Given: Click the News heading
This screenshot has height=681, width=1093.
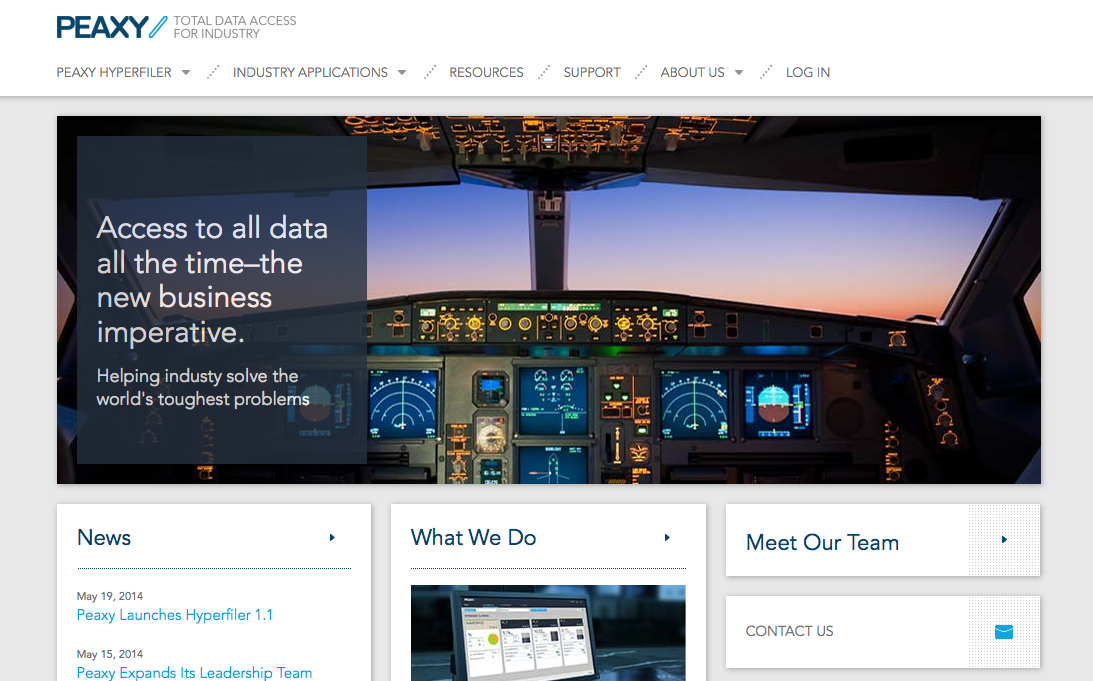Looking at the screenshot, I should coord(104,538).
